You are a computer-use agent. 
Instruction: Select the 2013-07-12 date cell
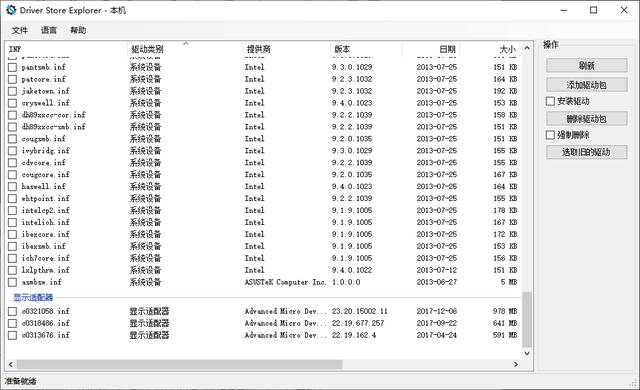pyautogui.click(x=437, y=270)
